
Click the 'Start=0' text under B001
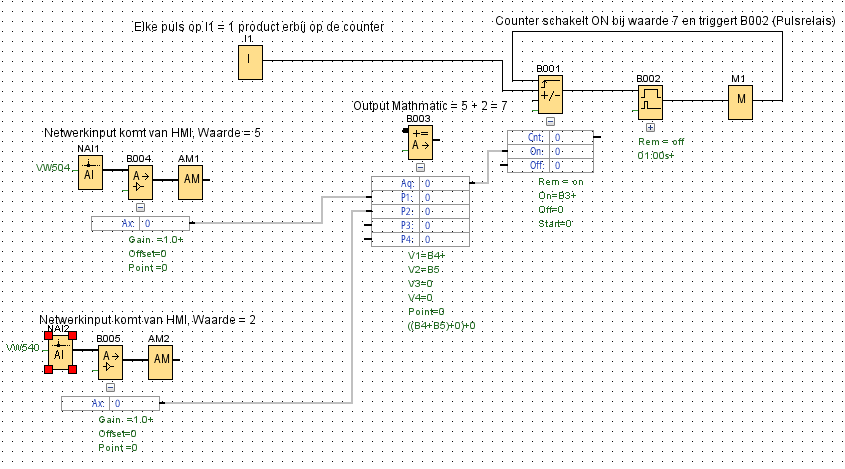pyautogui.click(x=555, y=224)
